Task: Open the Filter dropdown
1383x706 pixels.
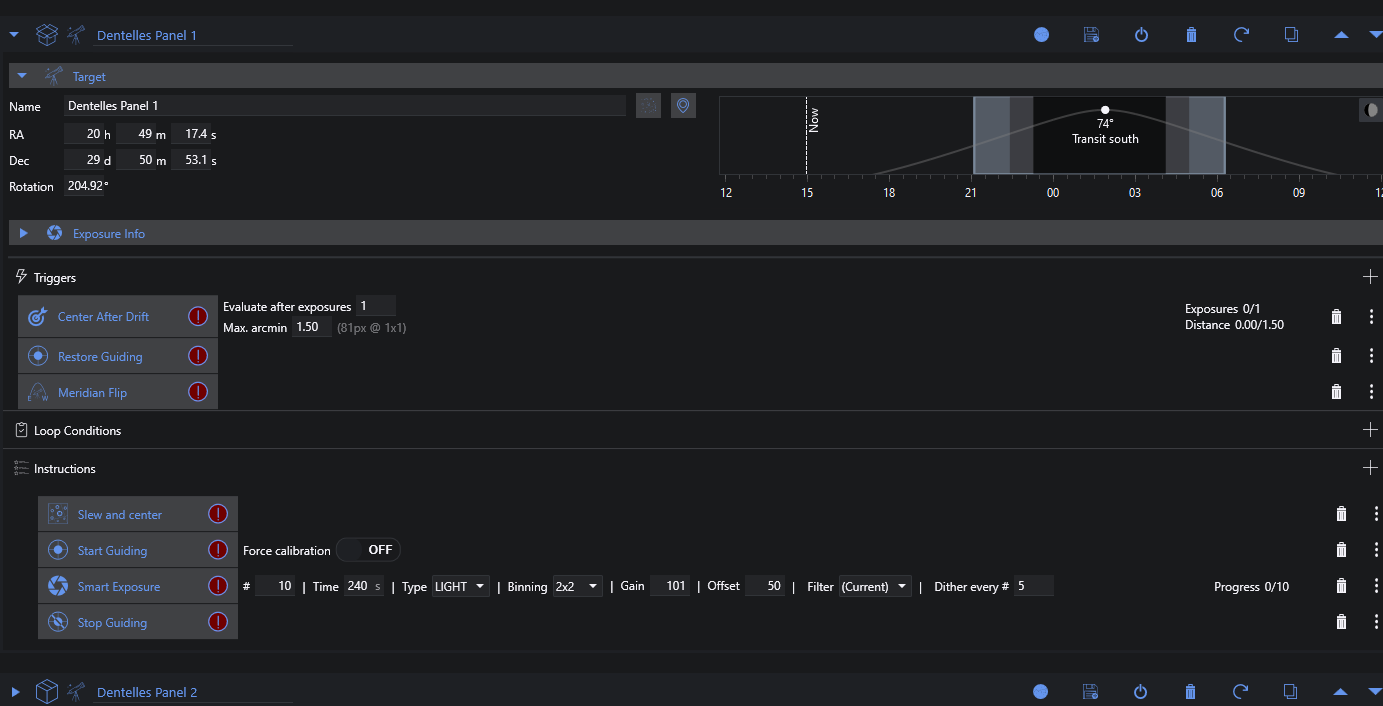Action: click(875, 586)
